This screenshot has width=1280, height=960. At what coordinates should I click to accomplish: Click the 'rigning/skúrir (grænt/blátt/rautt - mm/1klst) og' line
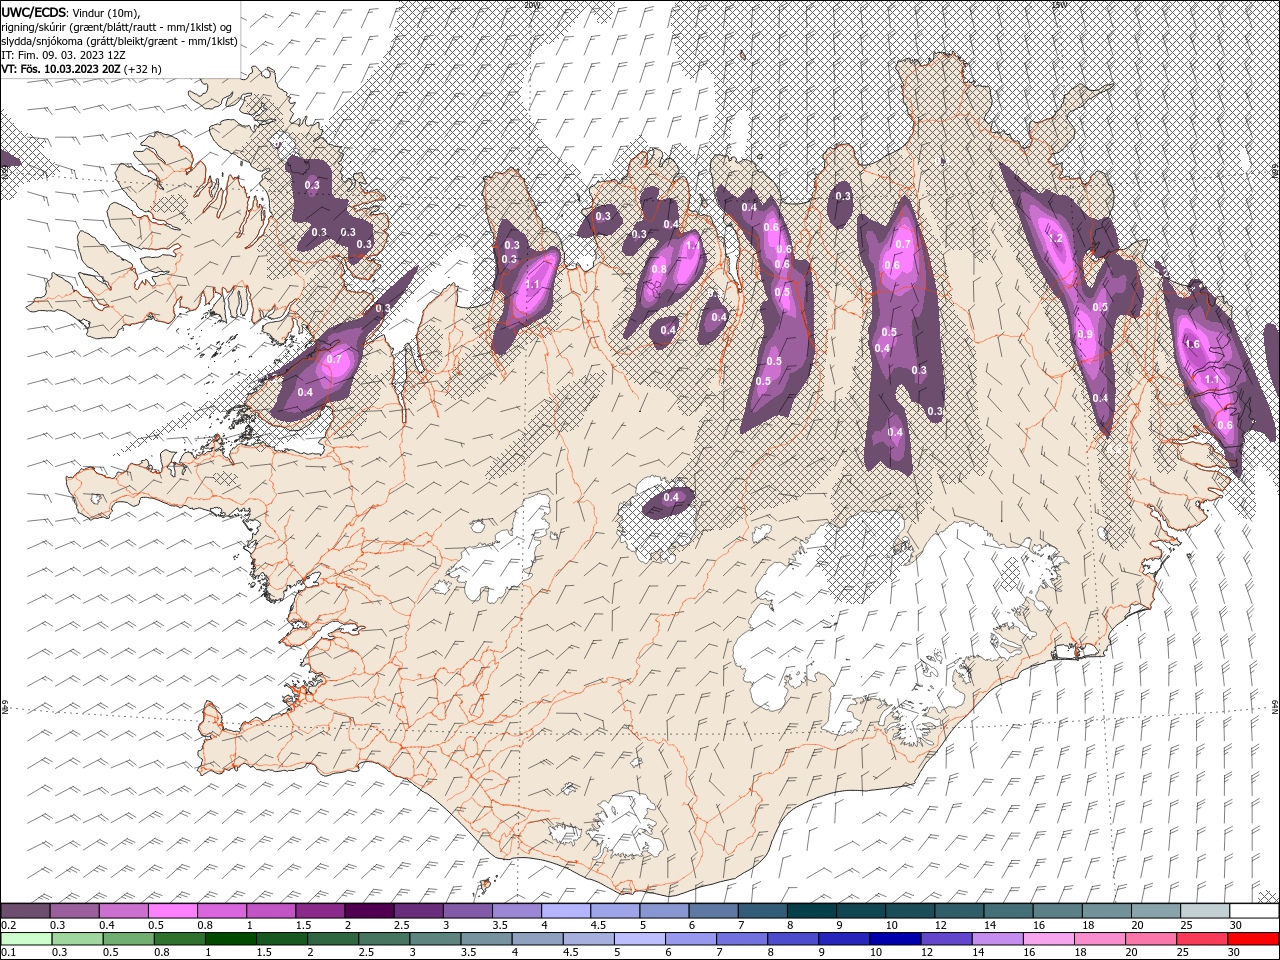point(117,27)
